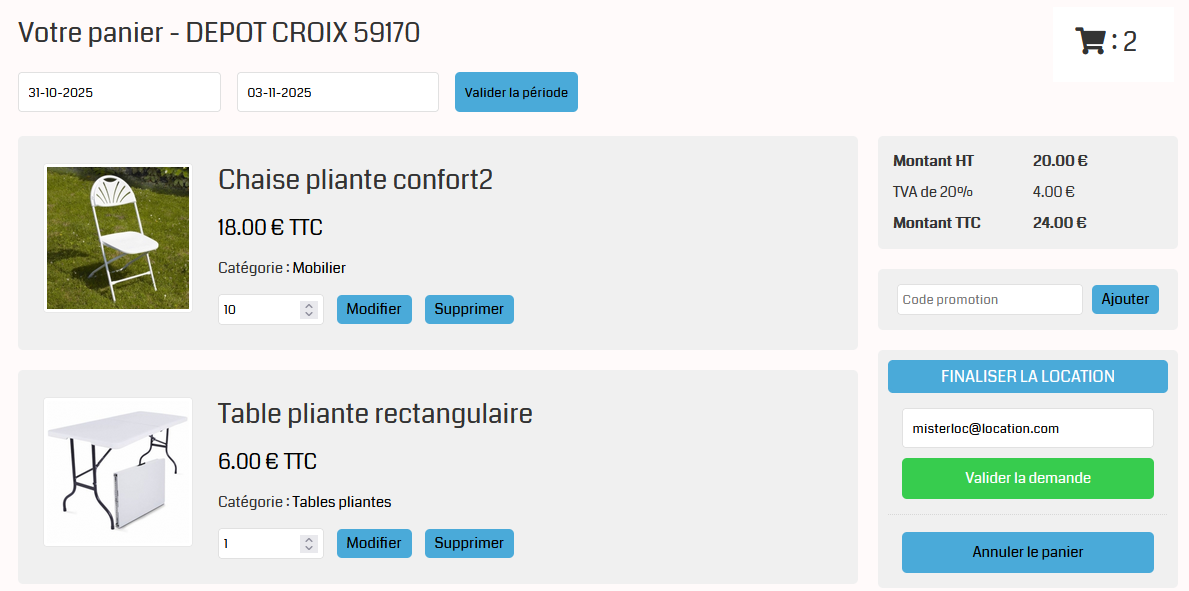The width and height of the screenshot is (1189, 591).
Task: Click Modifier for Chaise pliante confort2
Action: coord(374,309)
